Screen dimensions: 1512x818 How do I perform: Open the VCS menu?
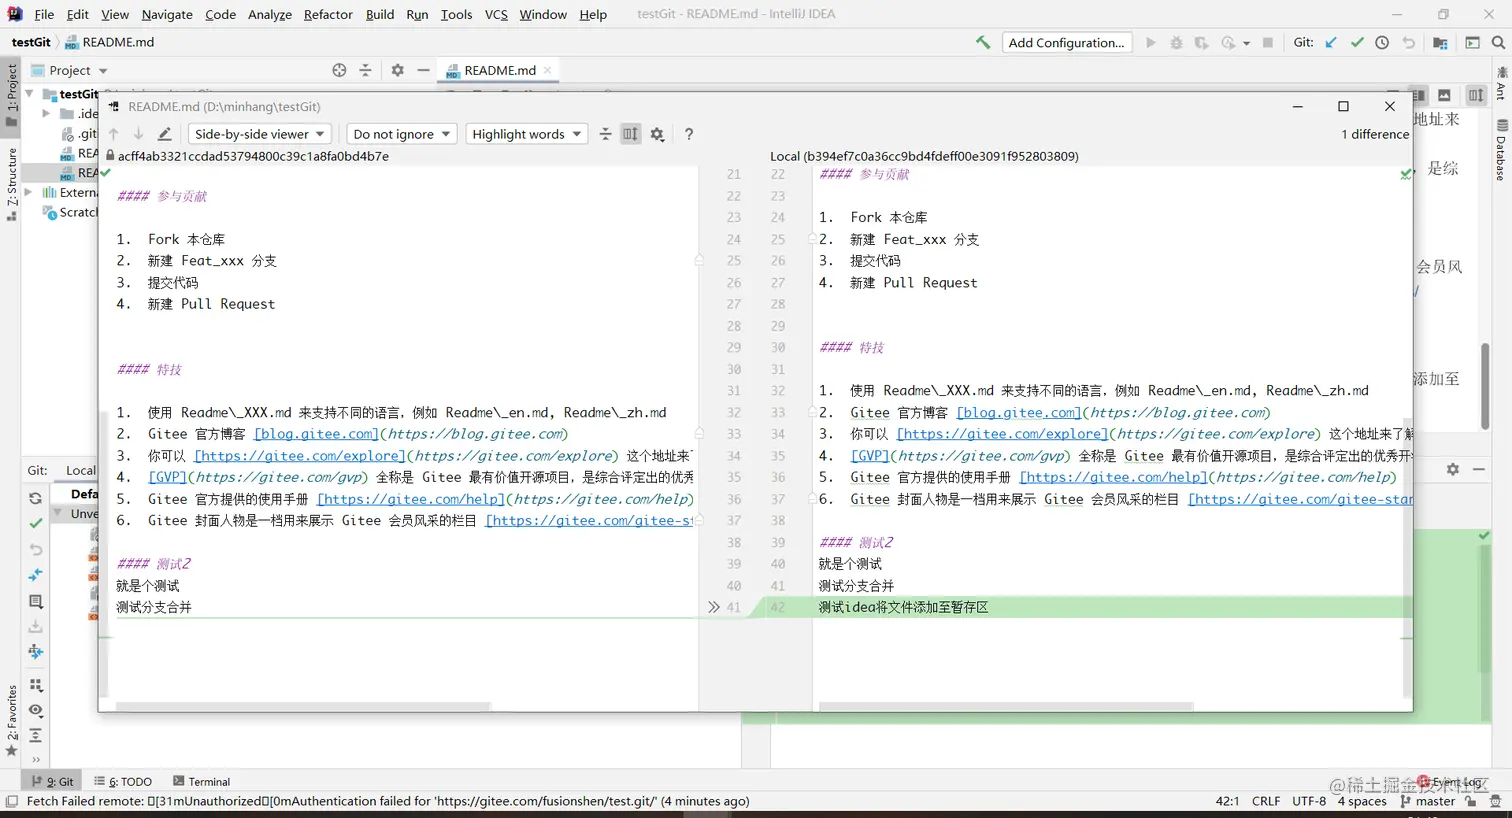click(496, 14)
